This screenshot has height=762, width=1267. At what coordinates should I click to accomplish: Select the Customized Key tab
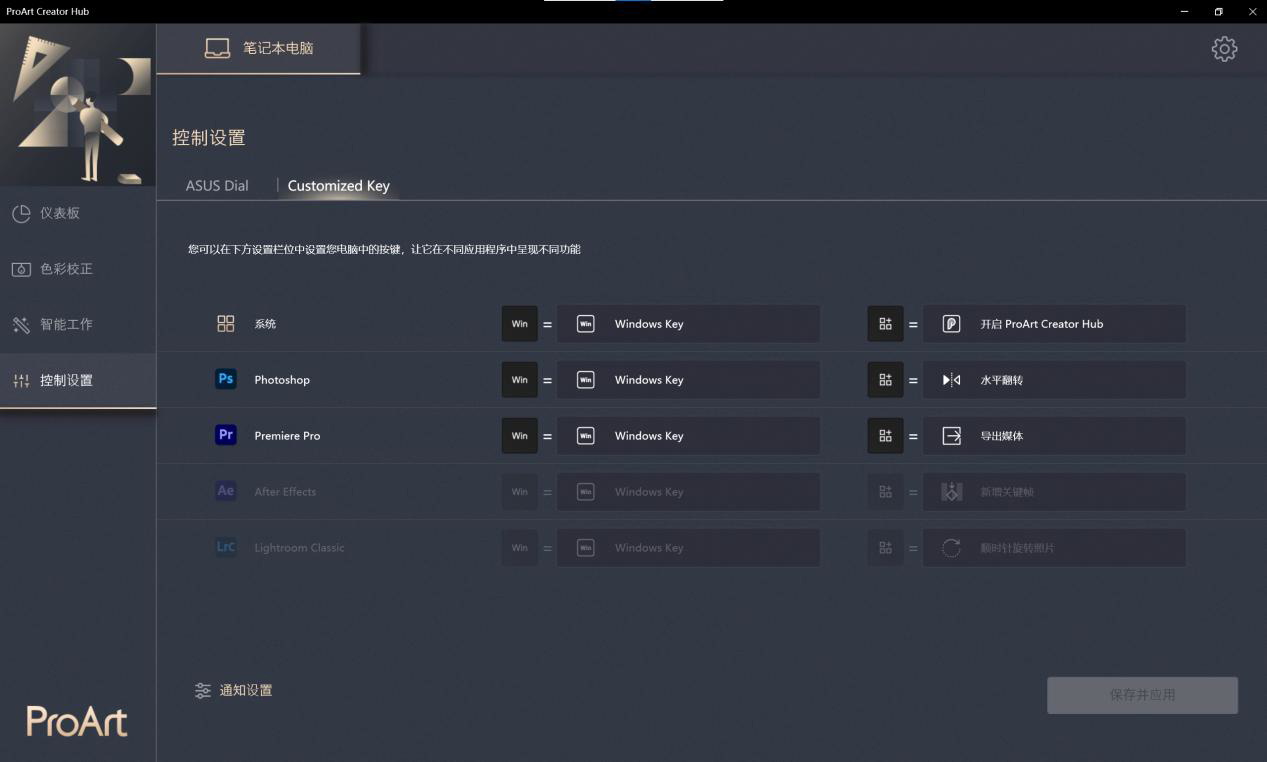338,185
